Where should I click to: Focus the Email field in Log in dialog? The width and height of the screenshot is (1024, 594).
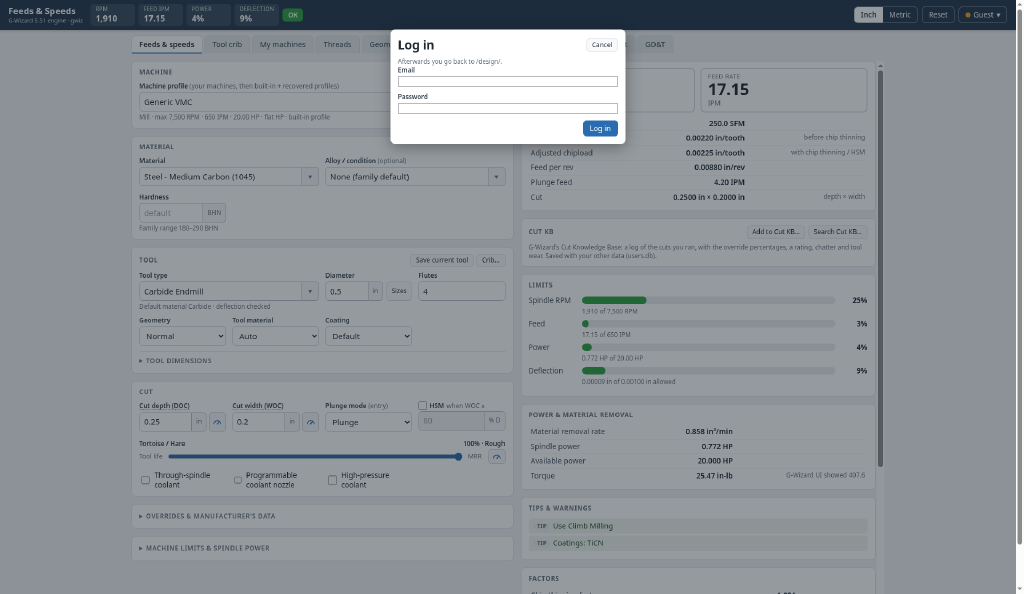point(507,82)
